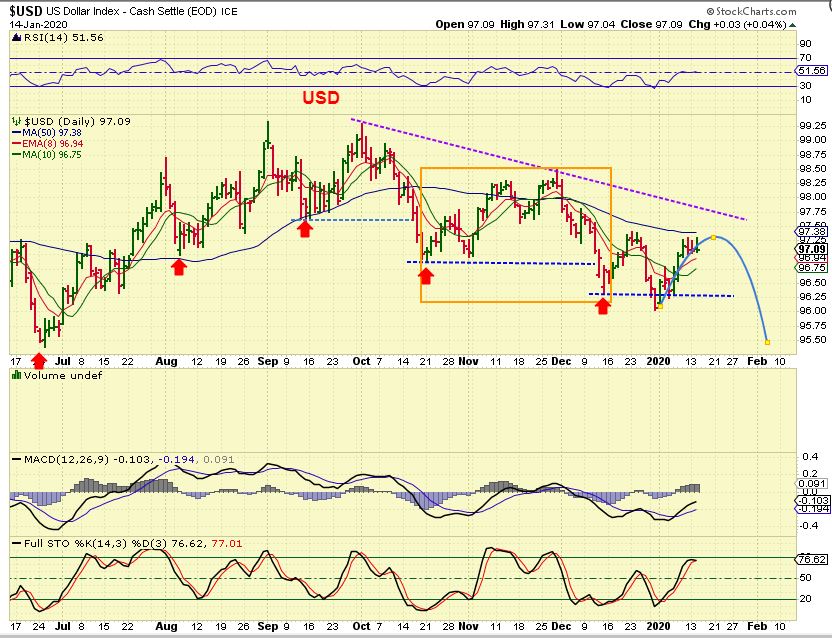
Task: Click 'Dec' on the price panel date axis
Action: coord(561,361)
